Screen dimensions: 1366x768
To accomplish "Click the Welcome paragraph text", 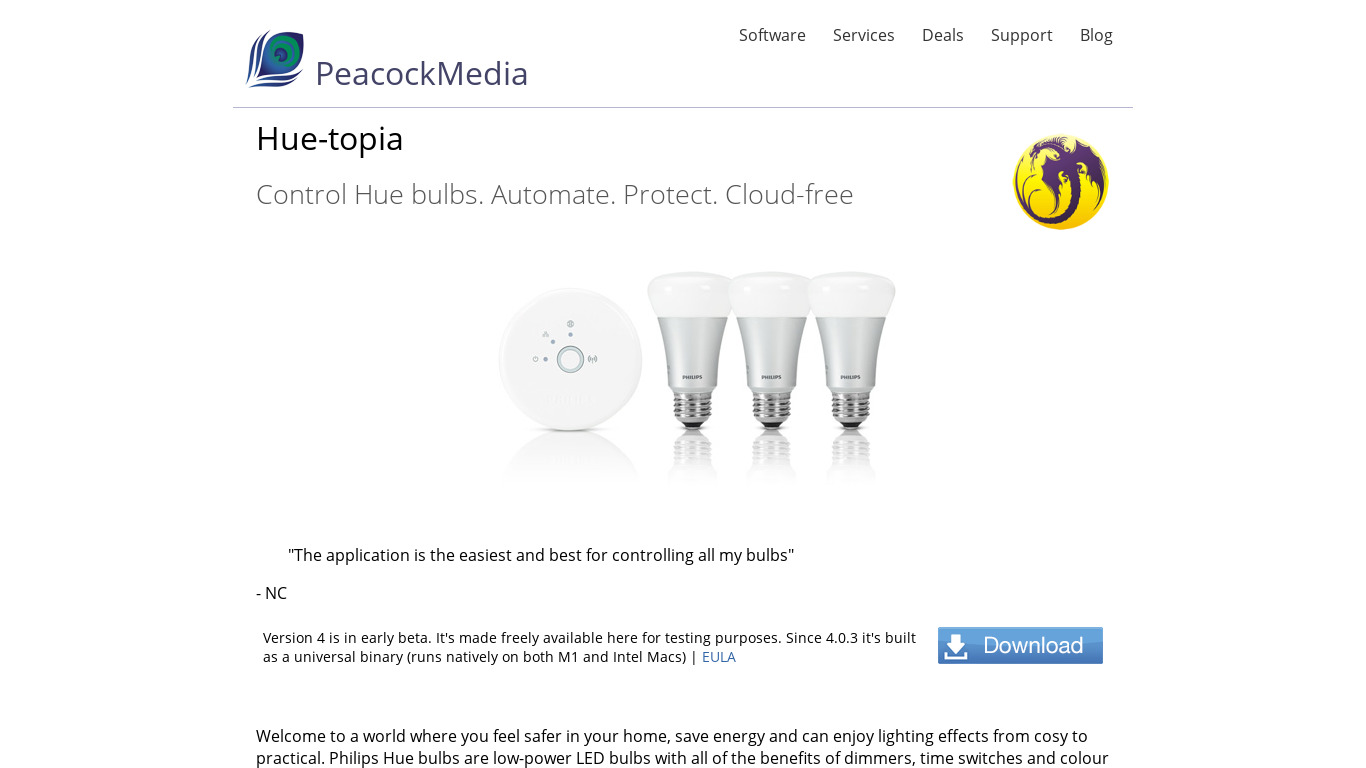I will [x=682, y=747].
